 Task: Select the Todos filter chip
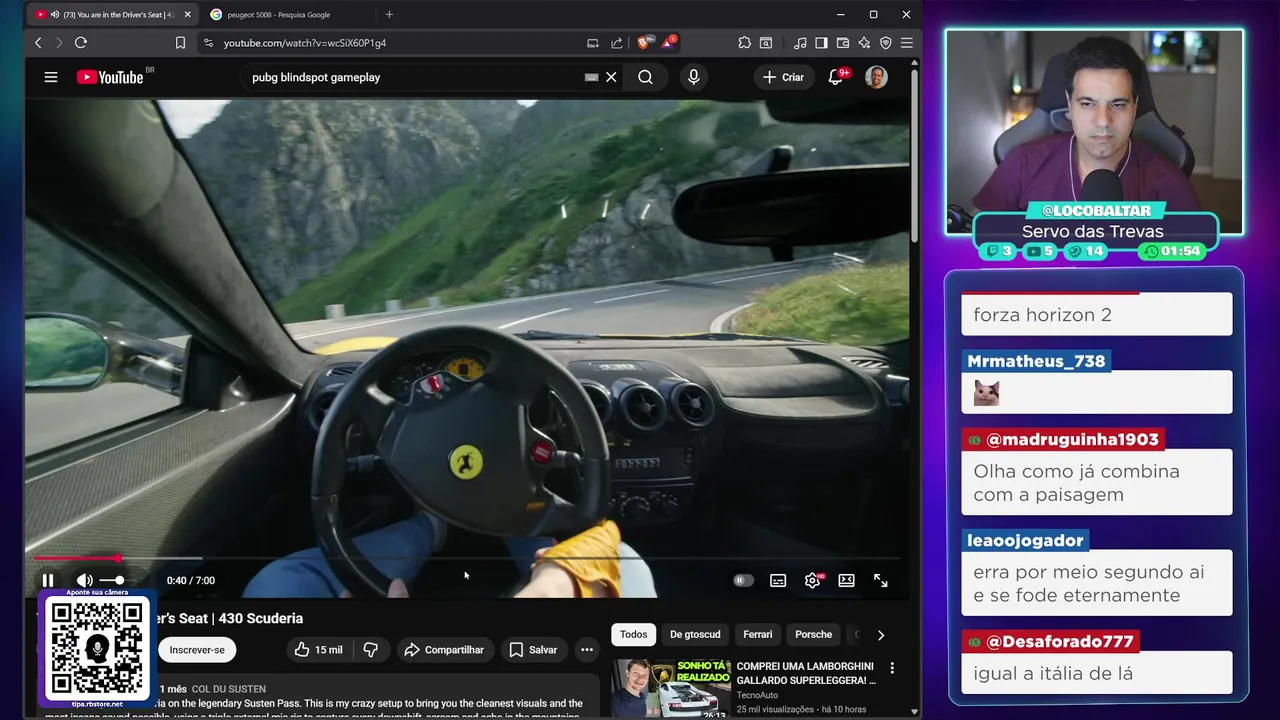[x=633, y=635]
